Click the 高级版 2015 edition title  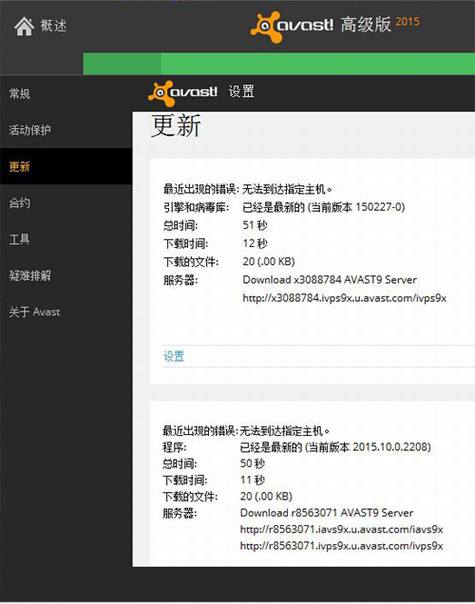pyautogui.click(x=380, y=24)
